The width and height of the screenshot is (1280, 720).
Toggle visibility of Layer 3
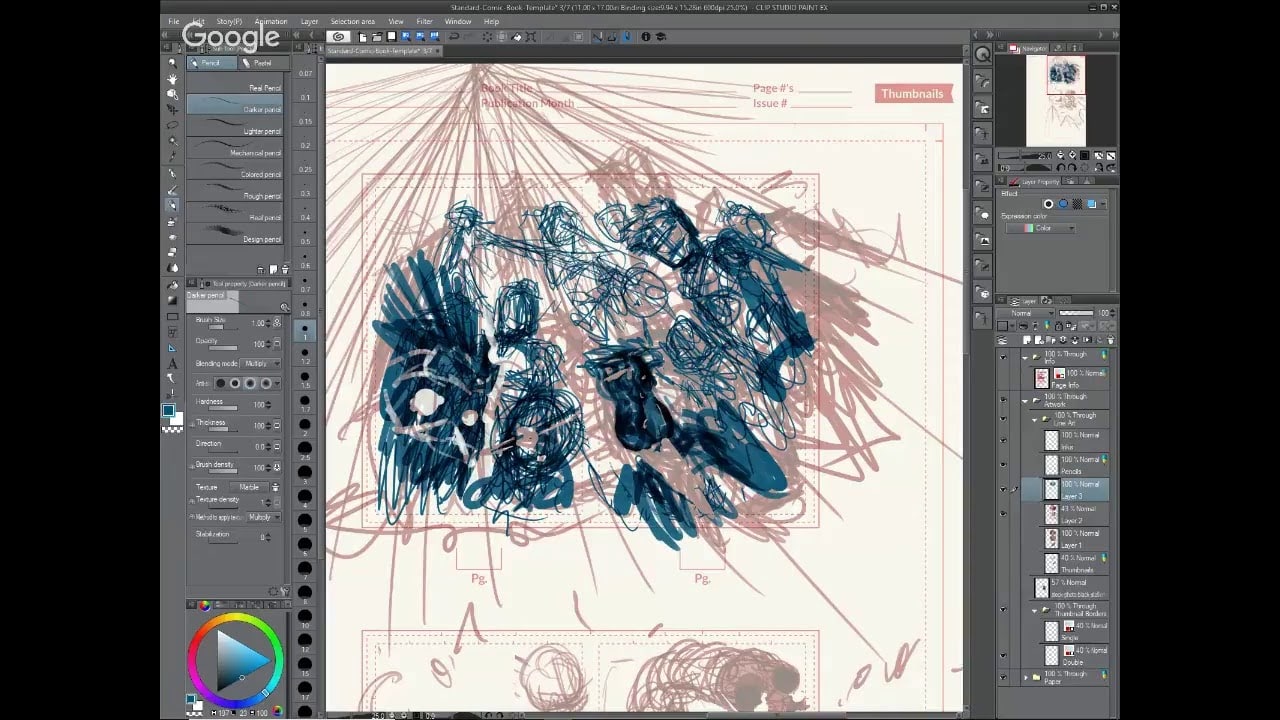coord(1003,489)
